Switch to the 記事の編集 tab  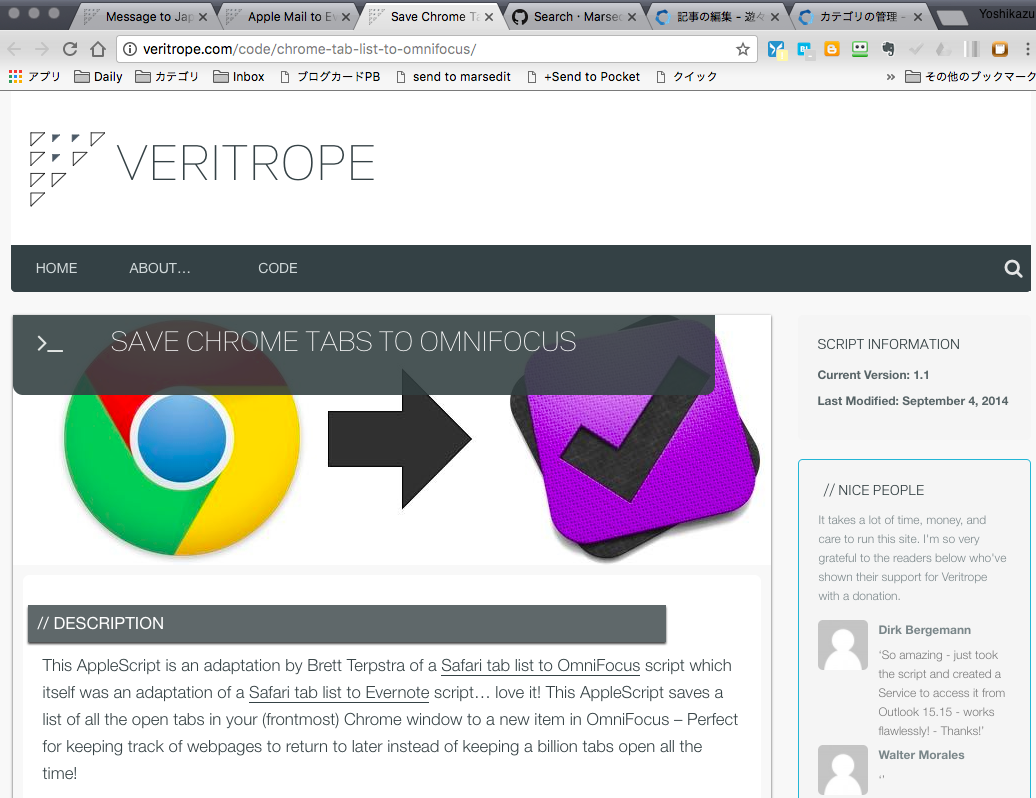(x=714, y=17)
